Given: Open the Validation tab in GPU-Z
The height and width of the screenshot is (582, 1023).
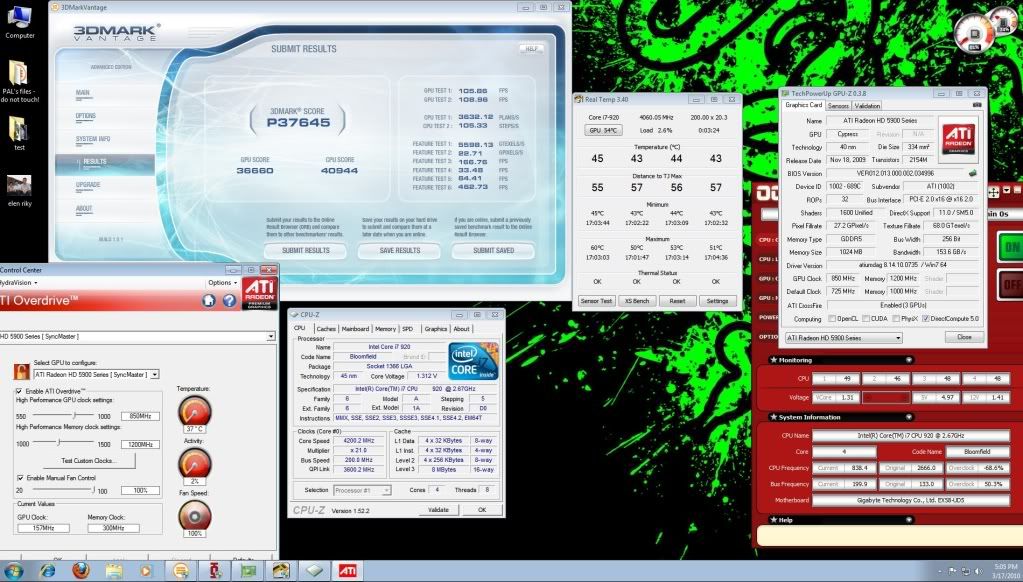Looking at the screenshot, I should click(867, 106).
